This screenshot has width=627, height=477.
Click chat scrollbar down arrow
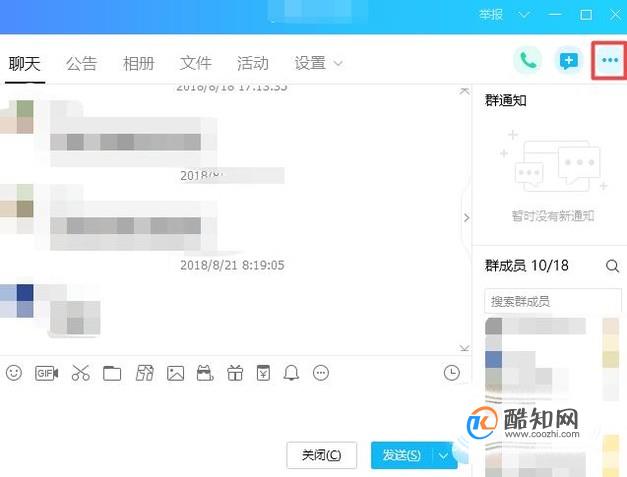tap(464, 348)
